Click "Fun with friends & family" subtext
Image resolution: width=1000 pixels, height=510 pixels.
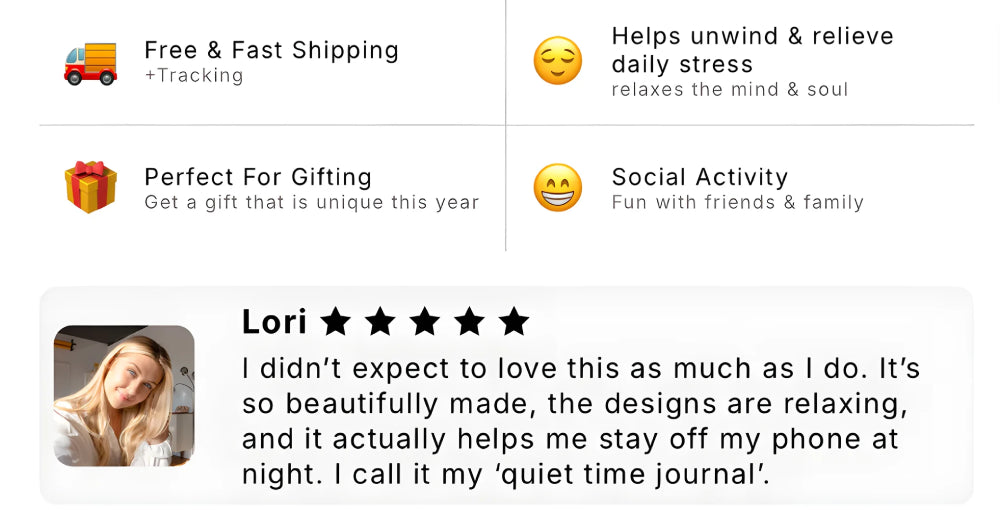[x=737, y=203]
